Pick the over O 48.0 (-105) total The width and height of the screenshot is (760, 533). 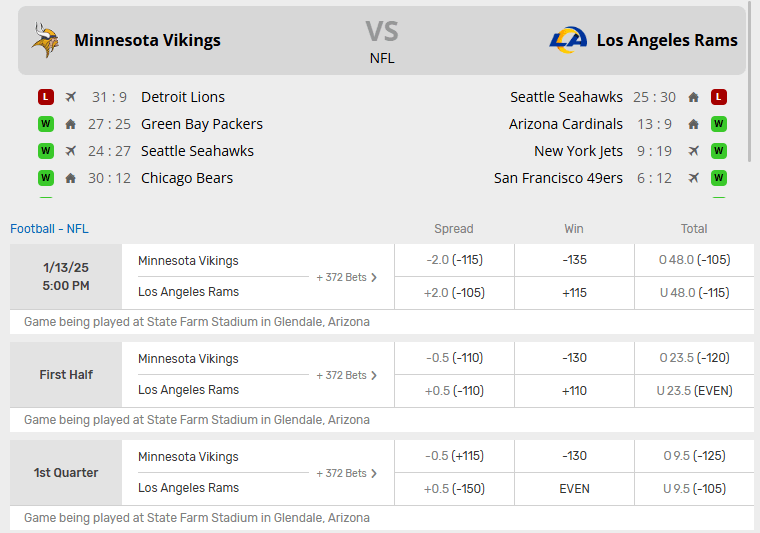[x=694, y=260]
